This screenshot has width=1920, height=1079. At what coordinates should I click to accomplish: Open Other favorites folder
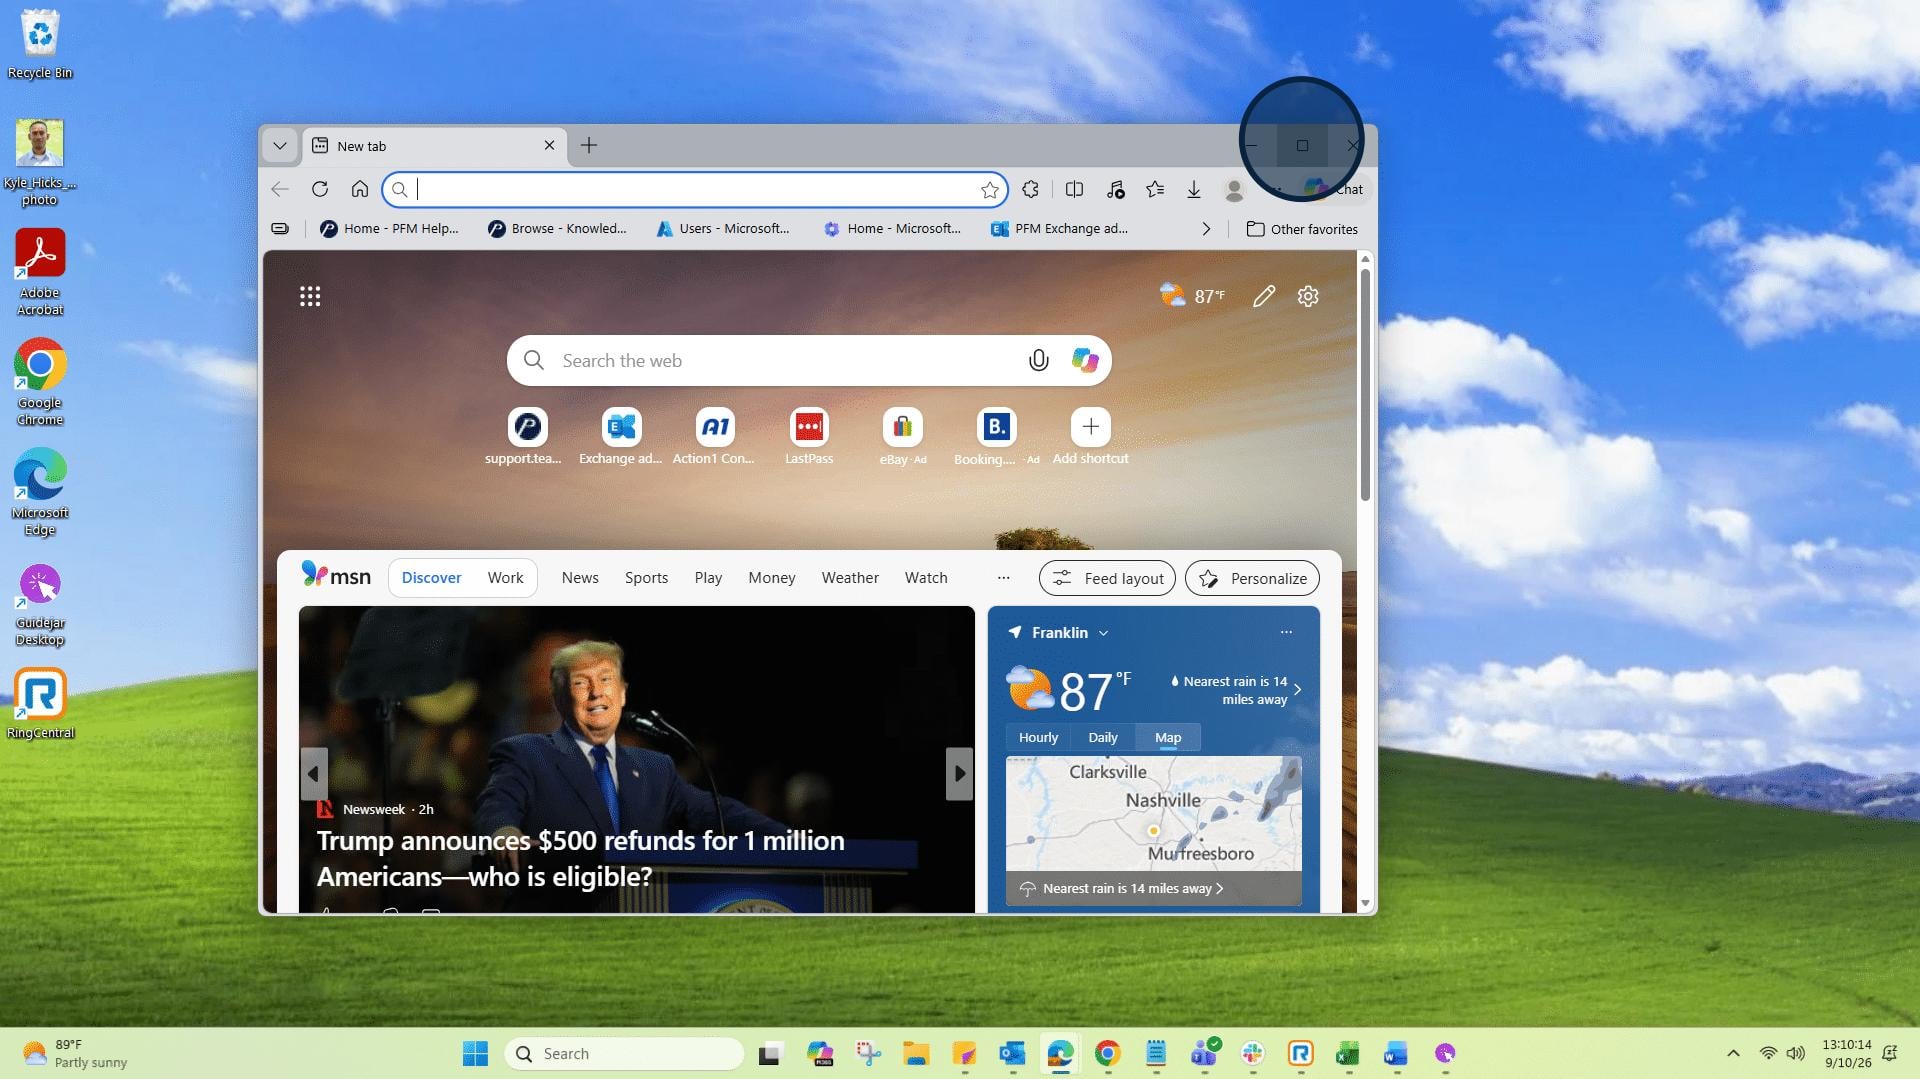point(1302,229)
